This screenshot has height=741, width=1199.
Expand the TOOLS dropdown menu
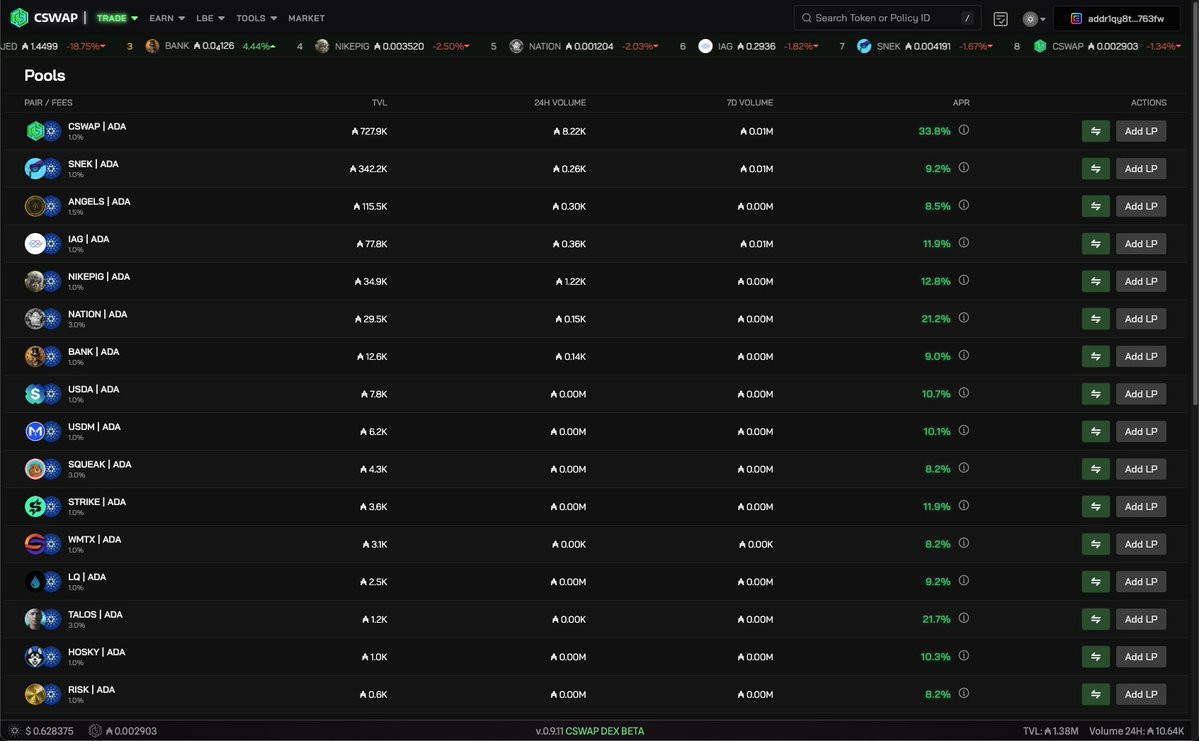[256, 18]
